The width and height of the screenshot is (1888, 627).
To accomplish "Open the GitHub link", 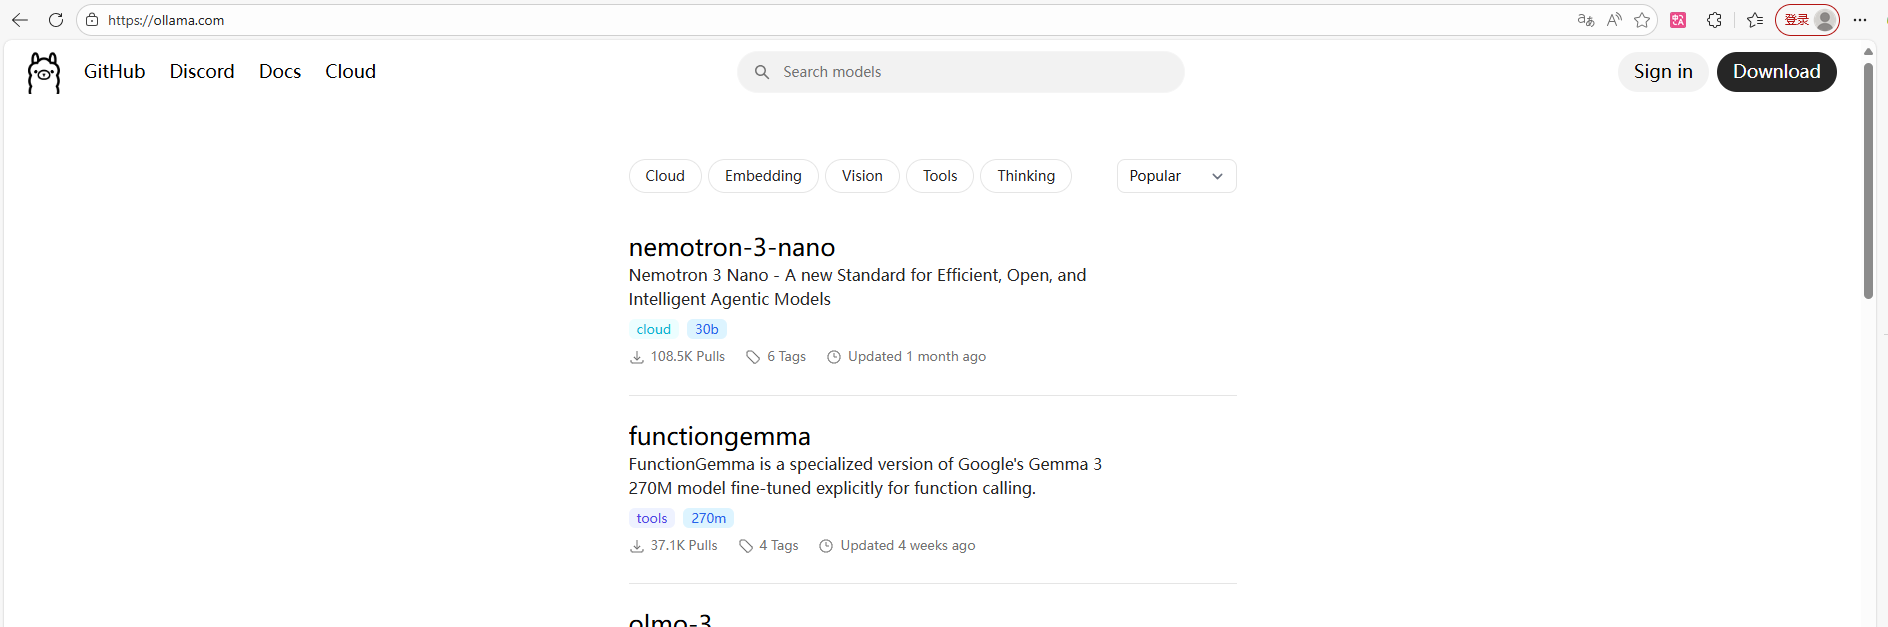I will [x=115, y=71].
